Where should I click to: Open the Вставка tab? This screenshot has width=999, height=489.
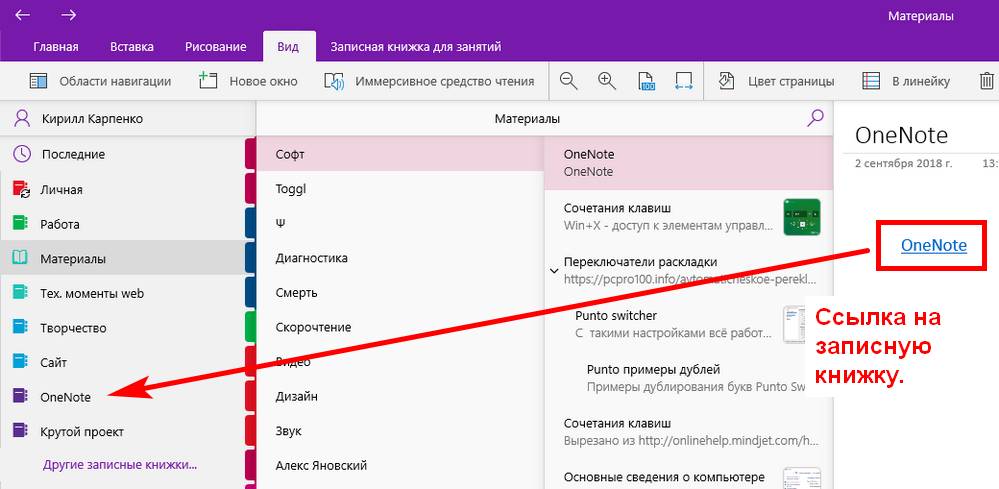[132, 46]
